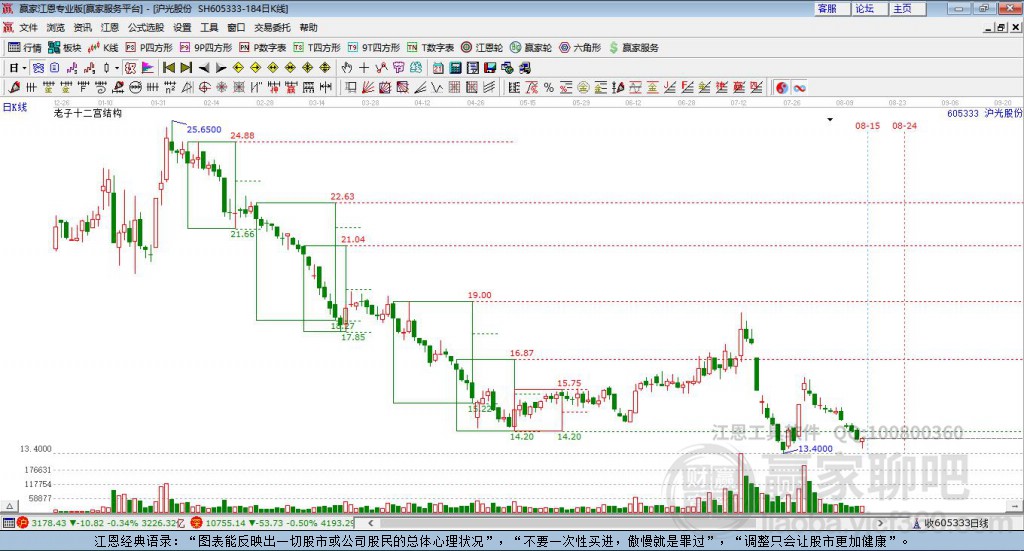Image resolution: width=1024 pixels, height=551 pixels.
Task: Jump to first bar with left-end arrow
Action: tap(168, 68)
